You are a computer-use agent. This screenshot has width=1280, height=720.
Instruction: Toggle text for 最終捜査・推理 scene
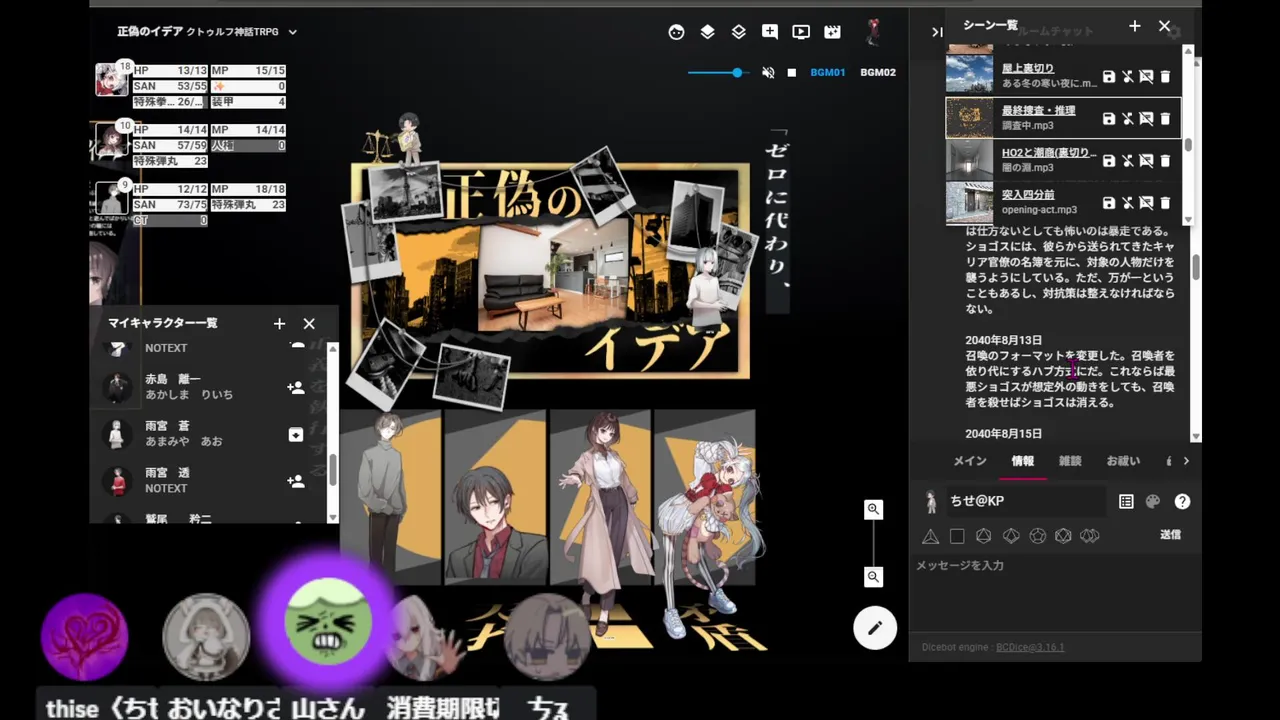(x=1147, y=119)
